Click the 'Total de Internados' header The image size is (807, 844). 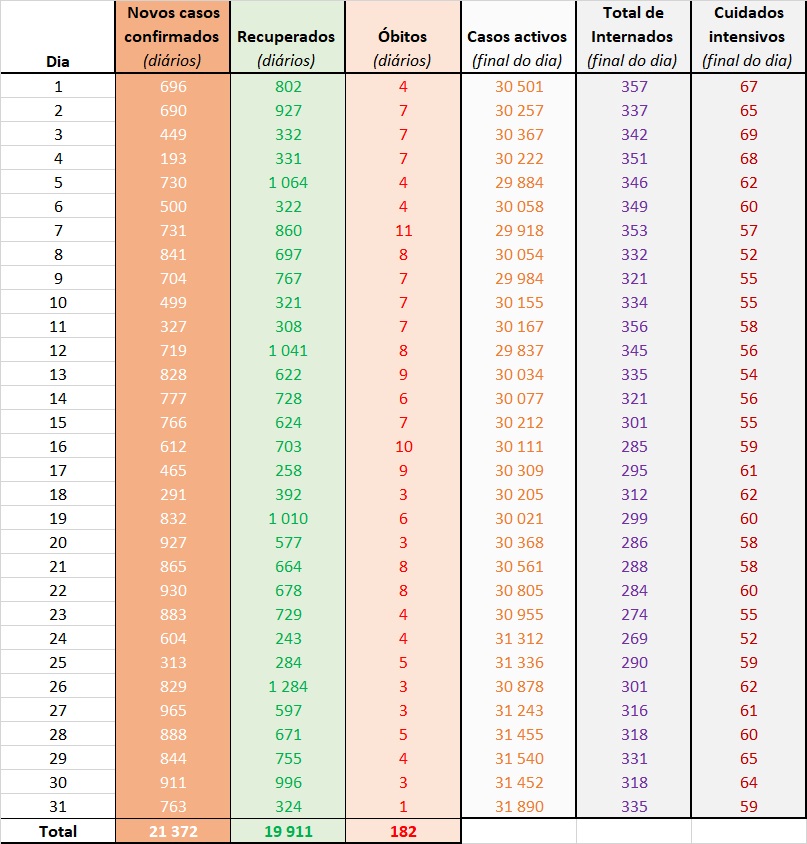coord(633,37)
